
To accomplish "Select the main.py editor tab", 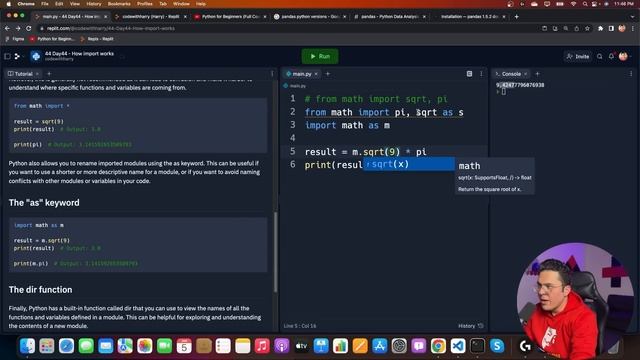I will (299, 74).
